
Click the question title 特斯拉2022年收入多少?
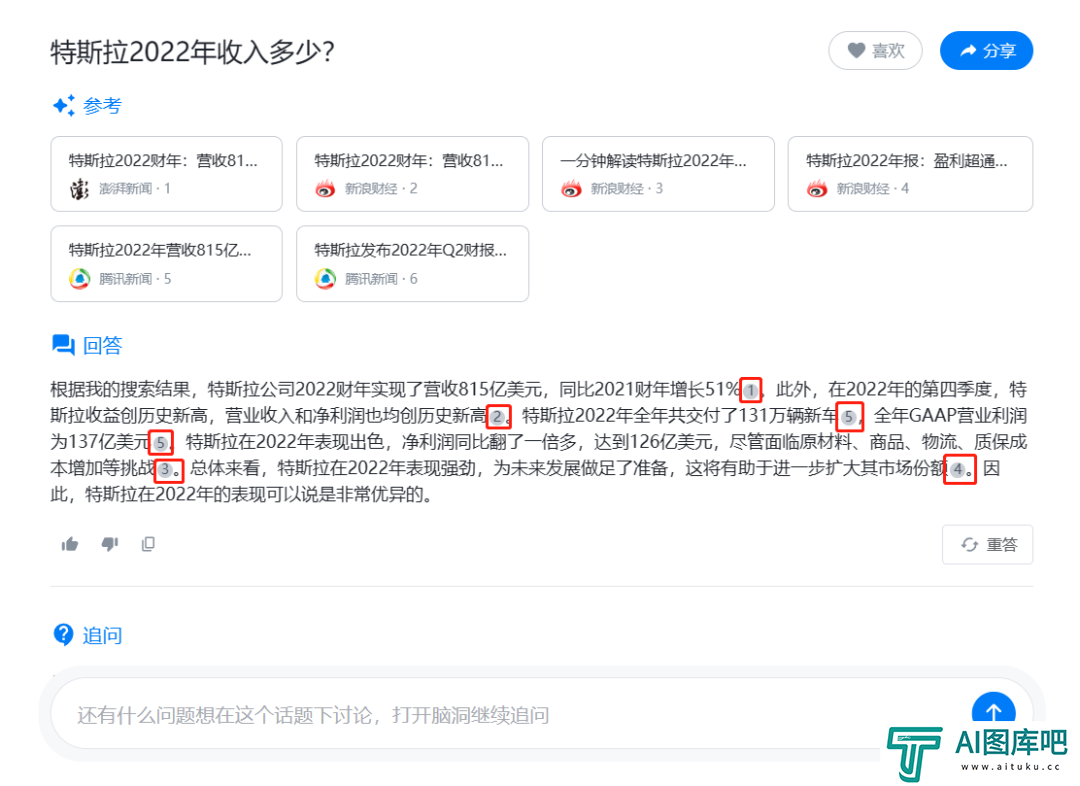tap(192, 52)
